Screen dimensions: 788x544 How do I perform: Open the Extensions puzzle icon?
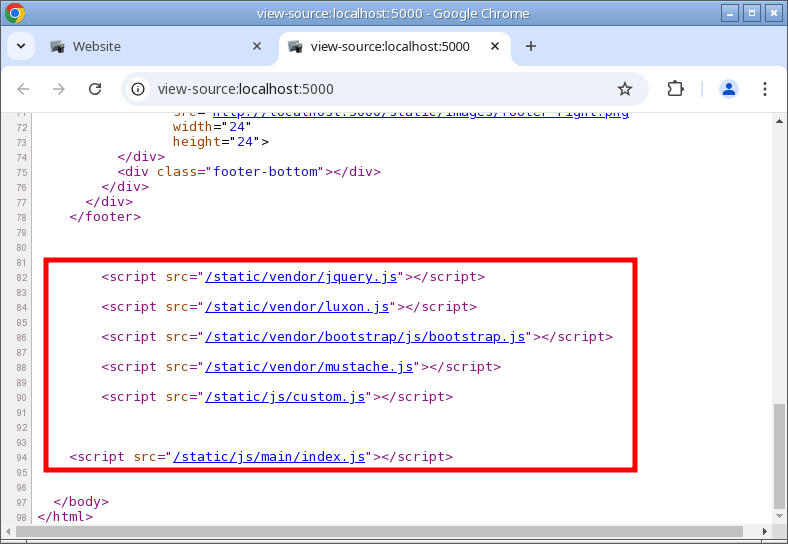pyautogui.click(x=675, y=89)
